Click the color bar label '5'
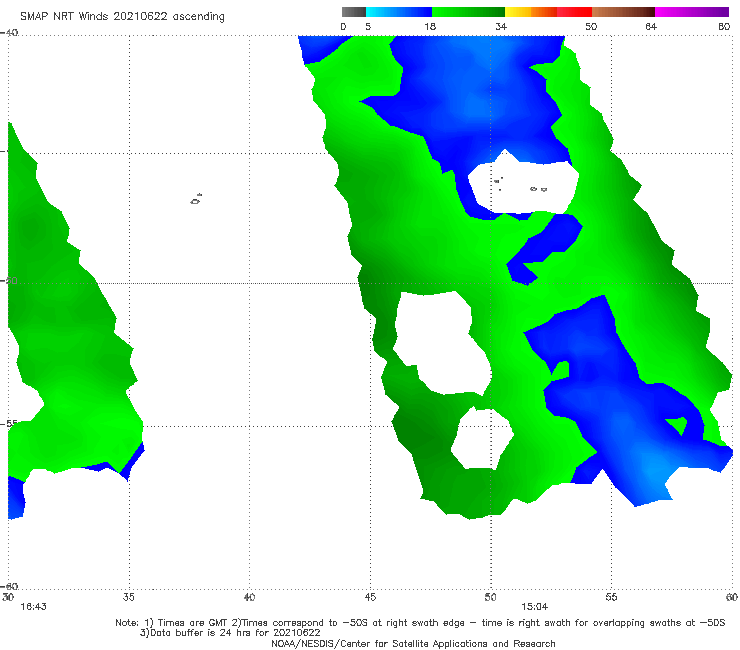Image resolution: width=740 pixels, height=650 pixels. 368,27
